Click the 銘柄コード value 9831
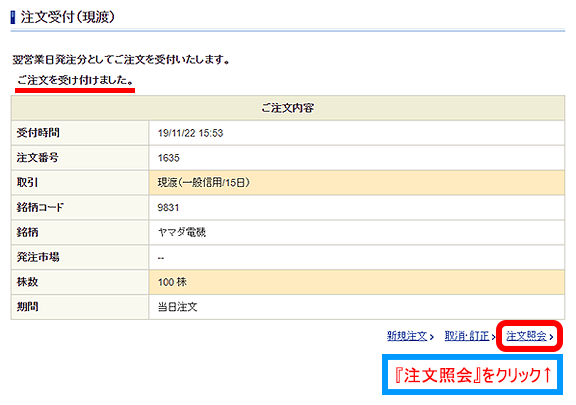This screenshot has height=405, width=576. tap(168, 208)
